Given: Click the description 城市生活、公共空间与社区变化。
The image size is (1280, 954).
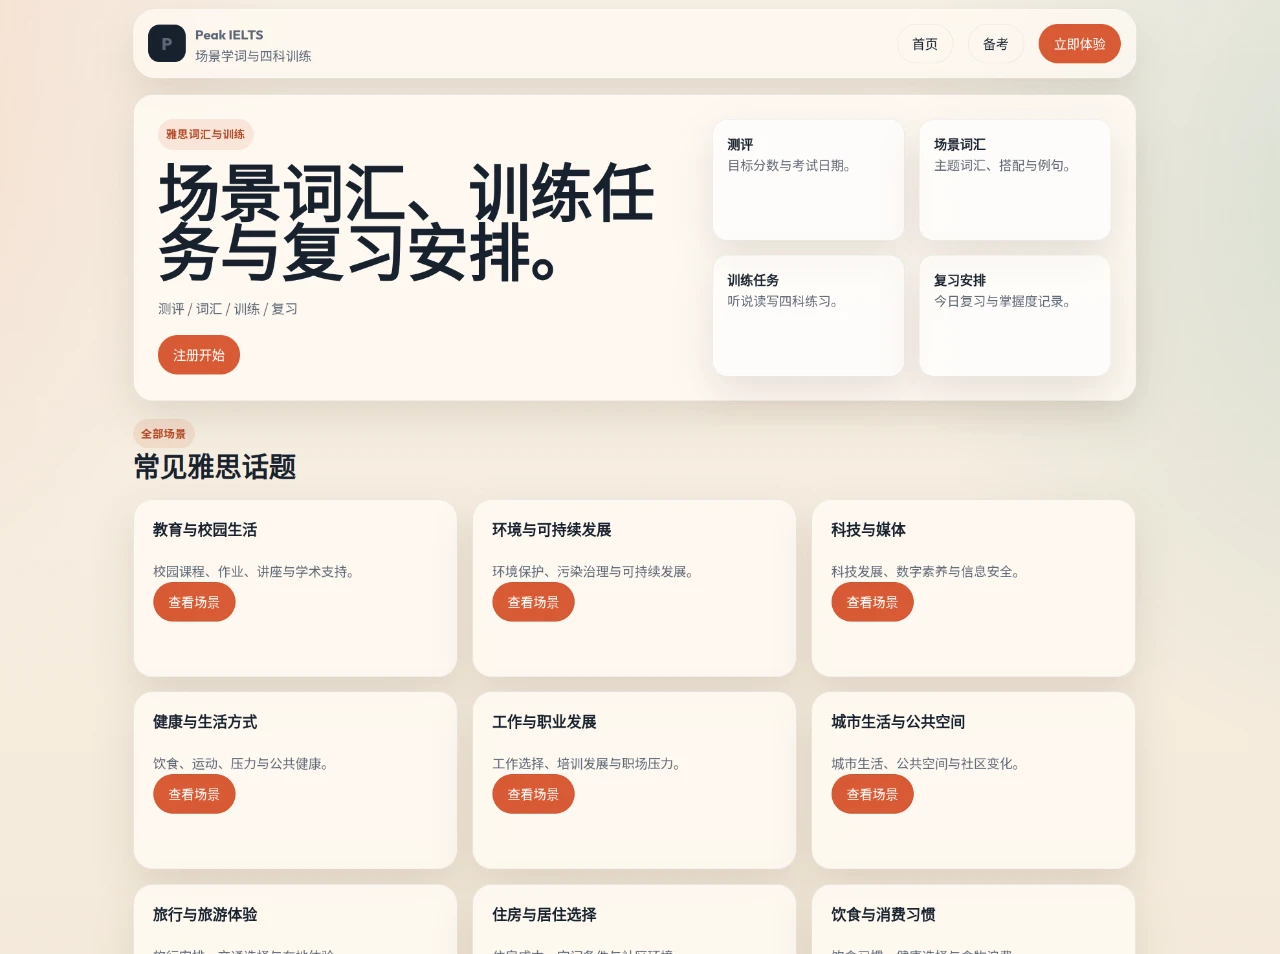Looking at the screenshot, I should point(925,764).
